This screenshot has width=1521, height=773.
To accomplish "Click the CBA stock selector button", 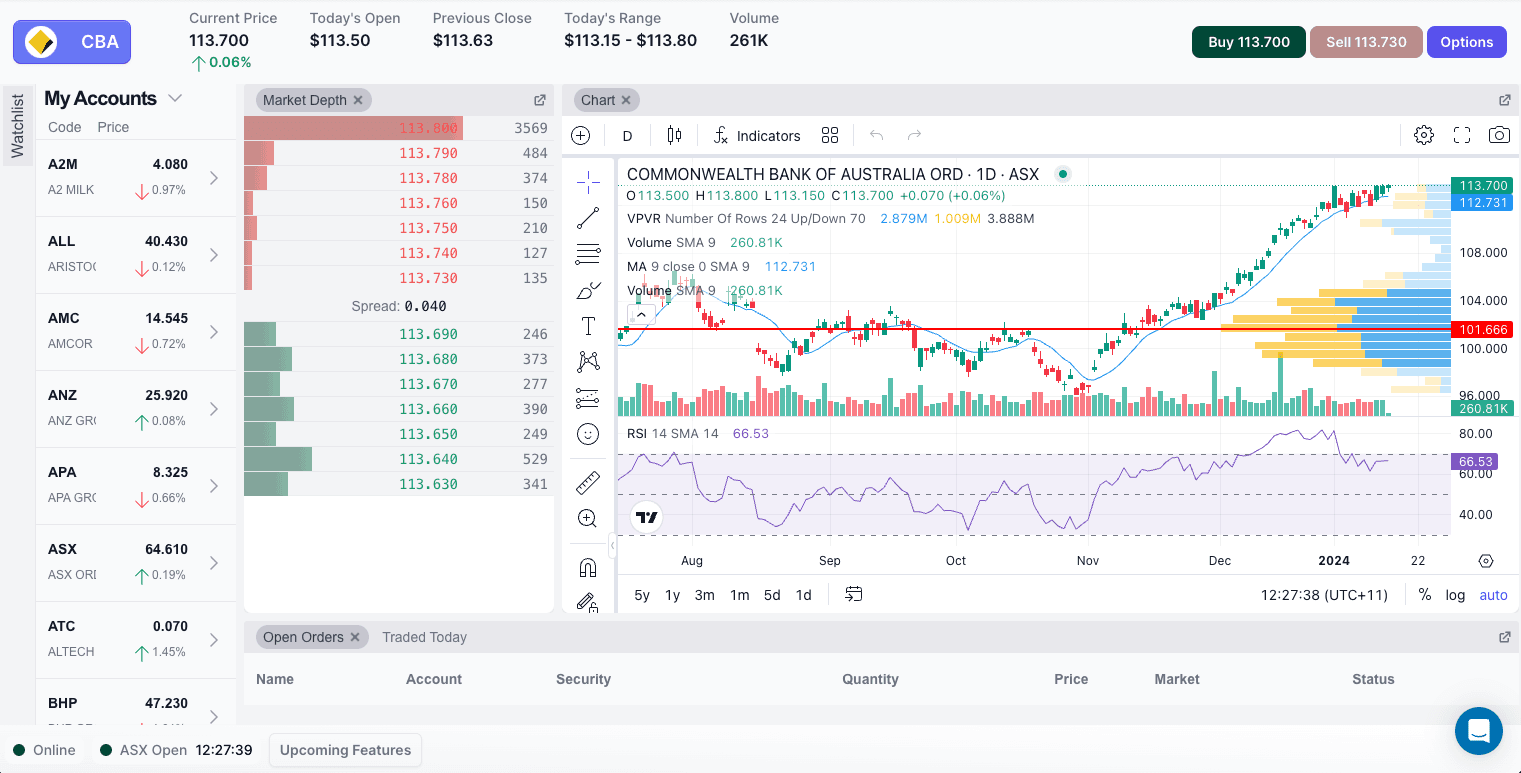I will coord(72,42).
